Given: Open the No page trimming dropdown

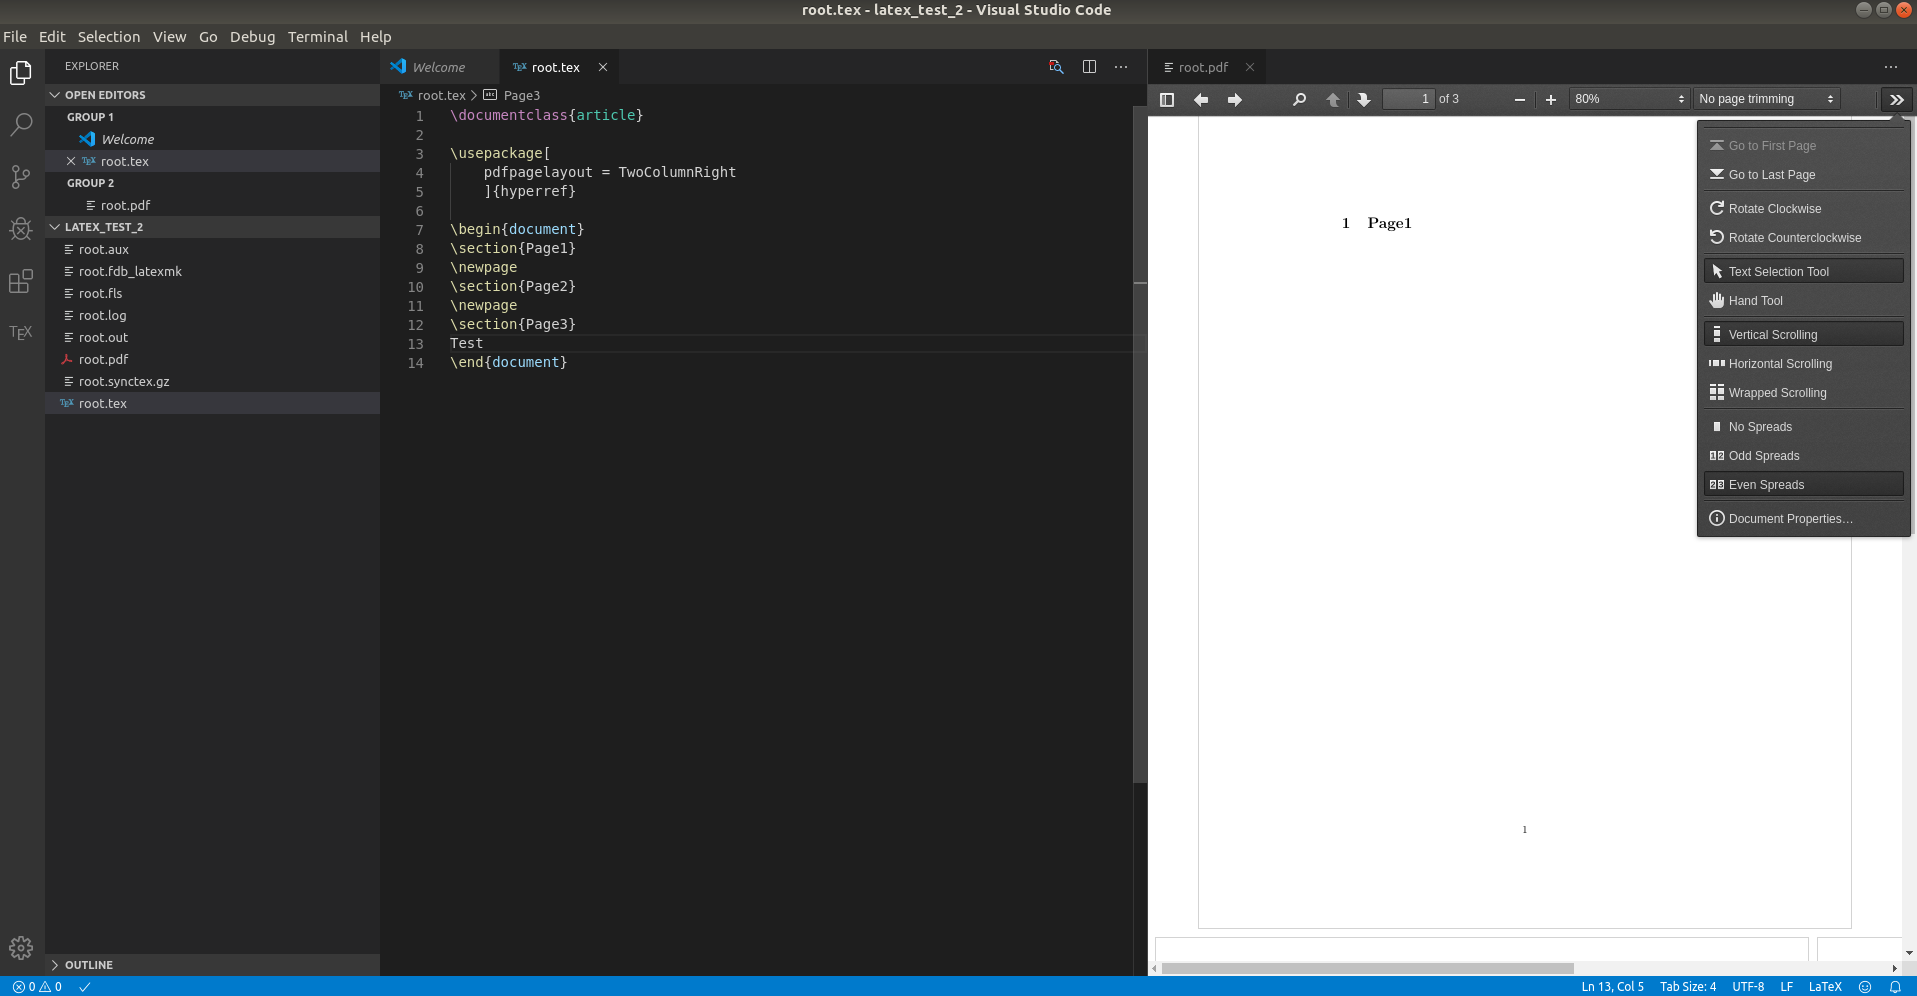Looking at the screenshot, I should [1763, 98].
